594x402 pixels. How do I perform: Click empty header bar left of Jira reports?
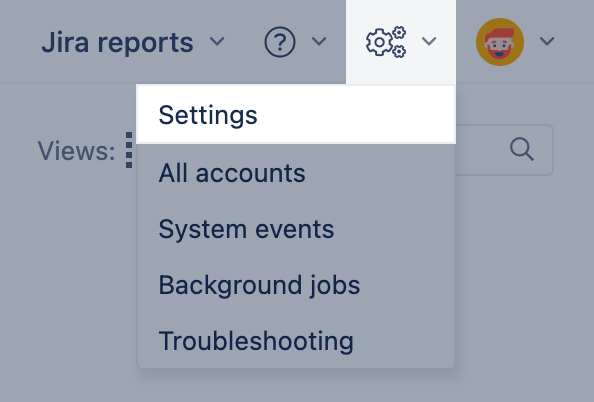[x=19, y=42]
